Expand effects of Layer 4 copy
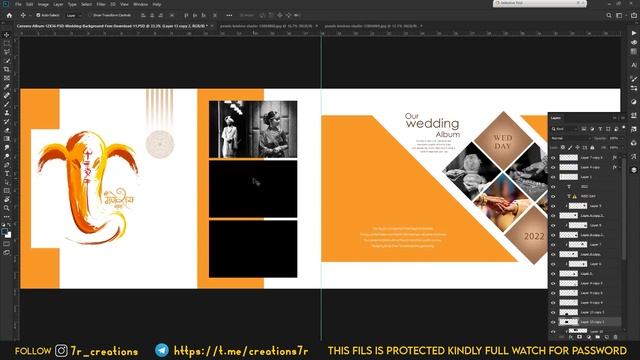The height and width of the screenshot is (360, 640). (x=620, y=167)
